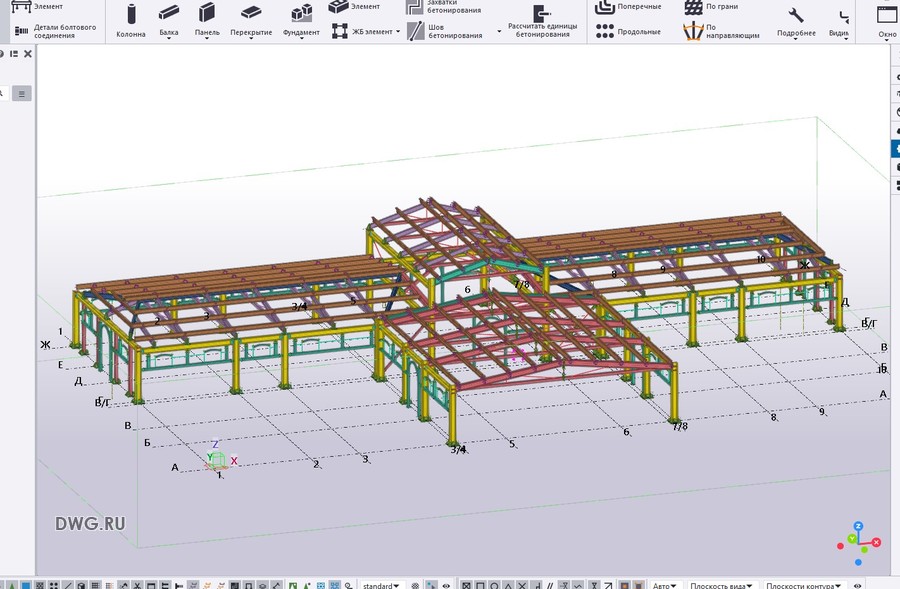Click the Балка beam tool icon

point(169,14)
